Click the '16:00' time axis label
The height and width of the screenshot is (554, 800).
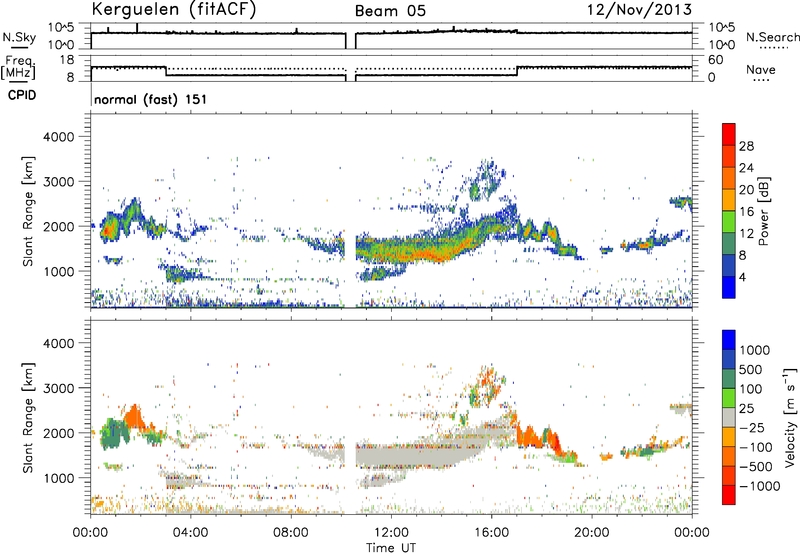point(491,533)
